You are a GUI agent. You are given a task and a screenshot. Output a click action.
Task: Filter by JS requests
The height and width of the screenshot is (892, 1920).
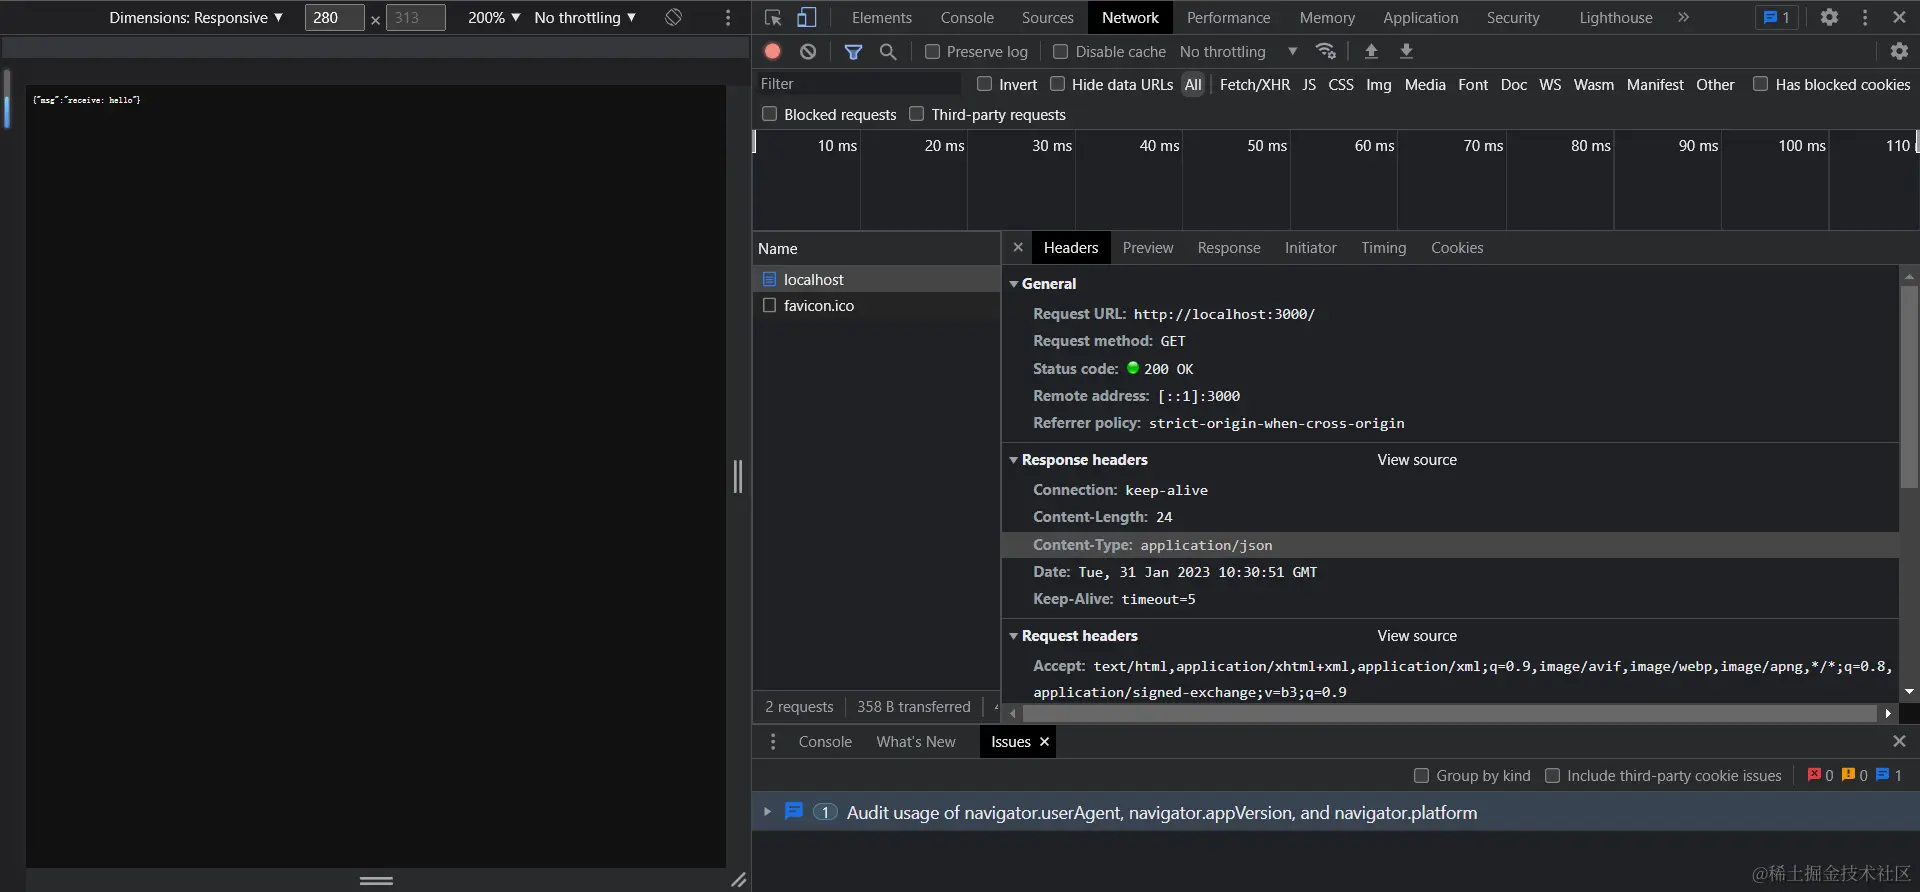1309,84
